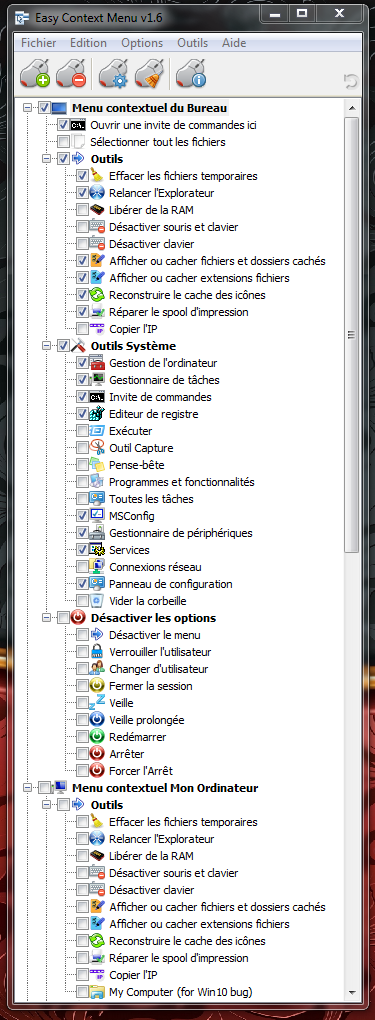Click the red minus mouse toolbar icon
Screen dimensions: 375x1020
[x=72, y=73]
